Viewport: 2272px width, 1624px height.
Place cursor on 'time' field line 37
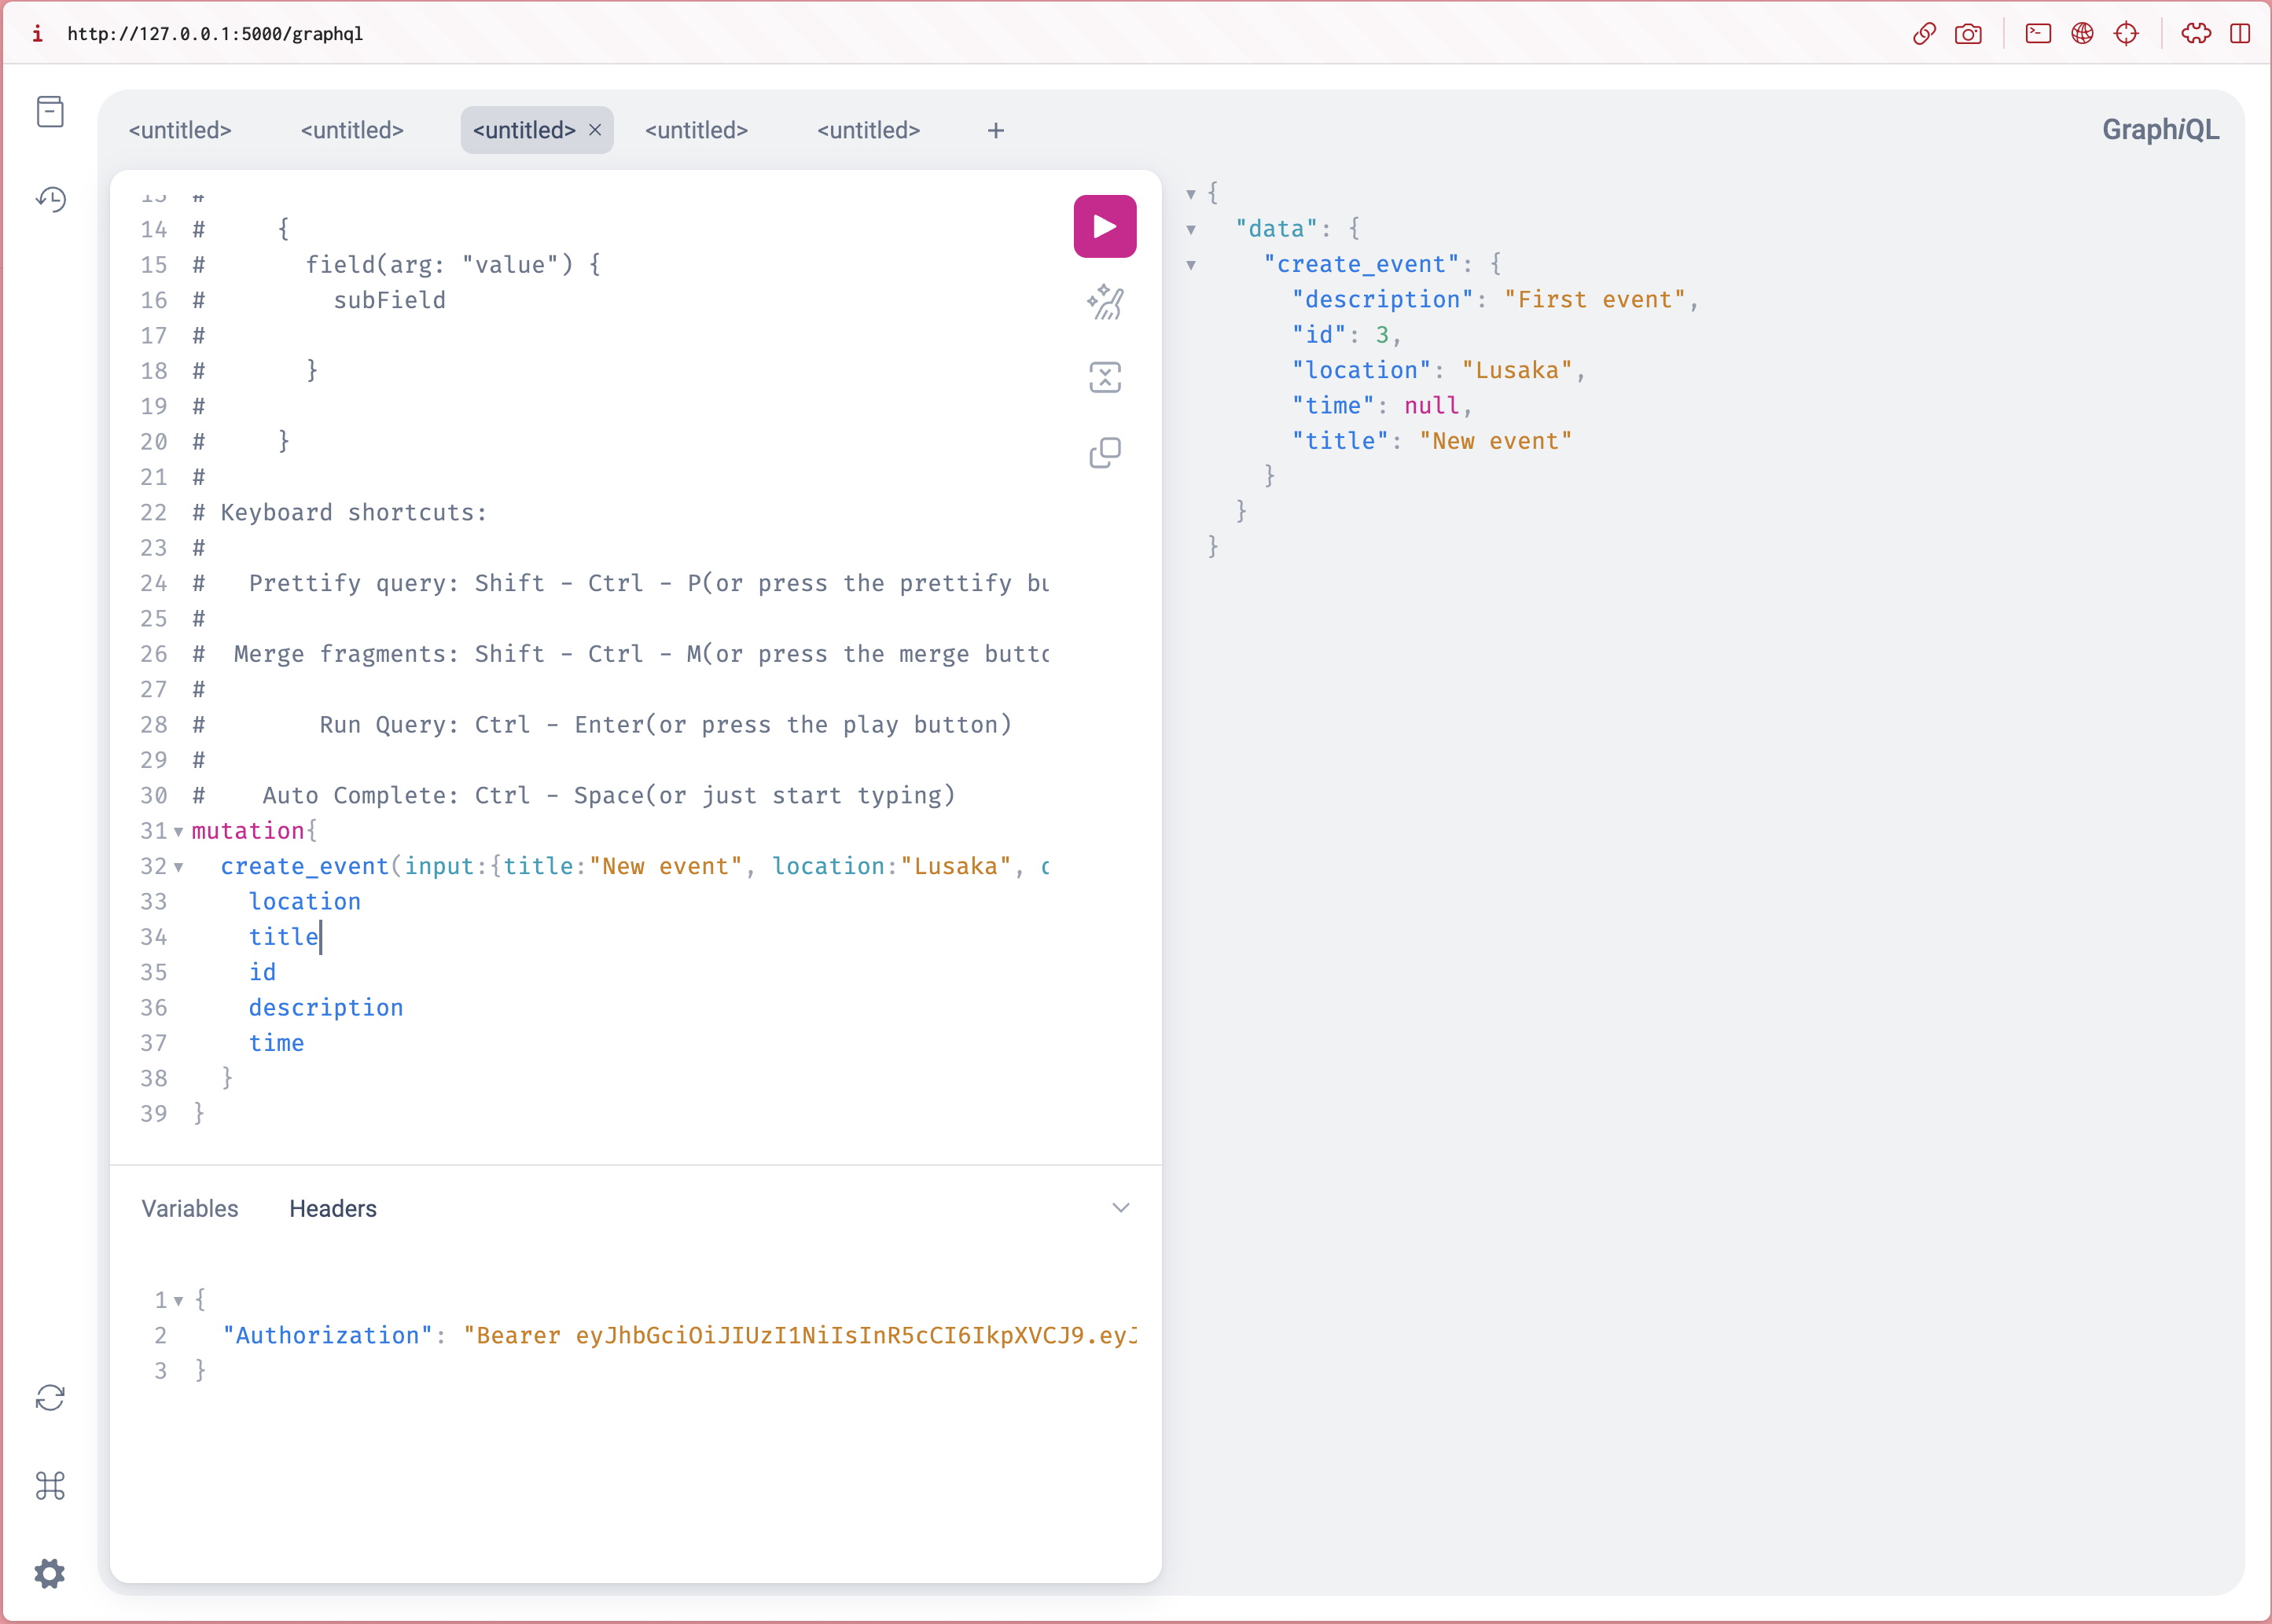coord(276,1042)
